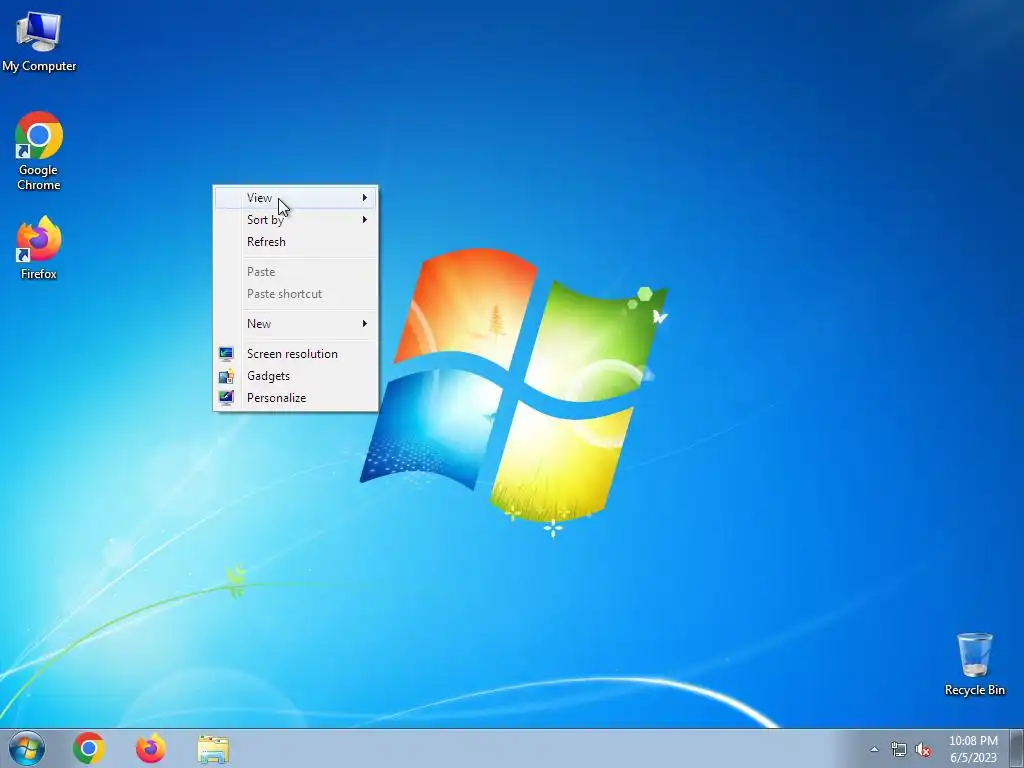Show hidden tray icons arrow
This screenshot has width=1024, height=768.
874,749
